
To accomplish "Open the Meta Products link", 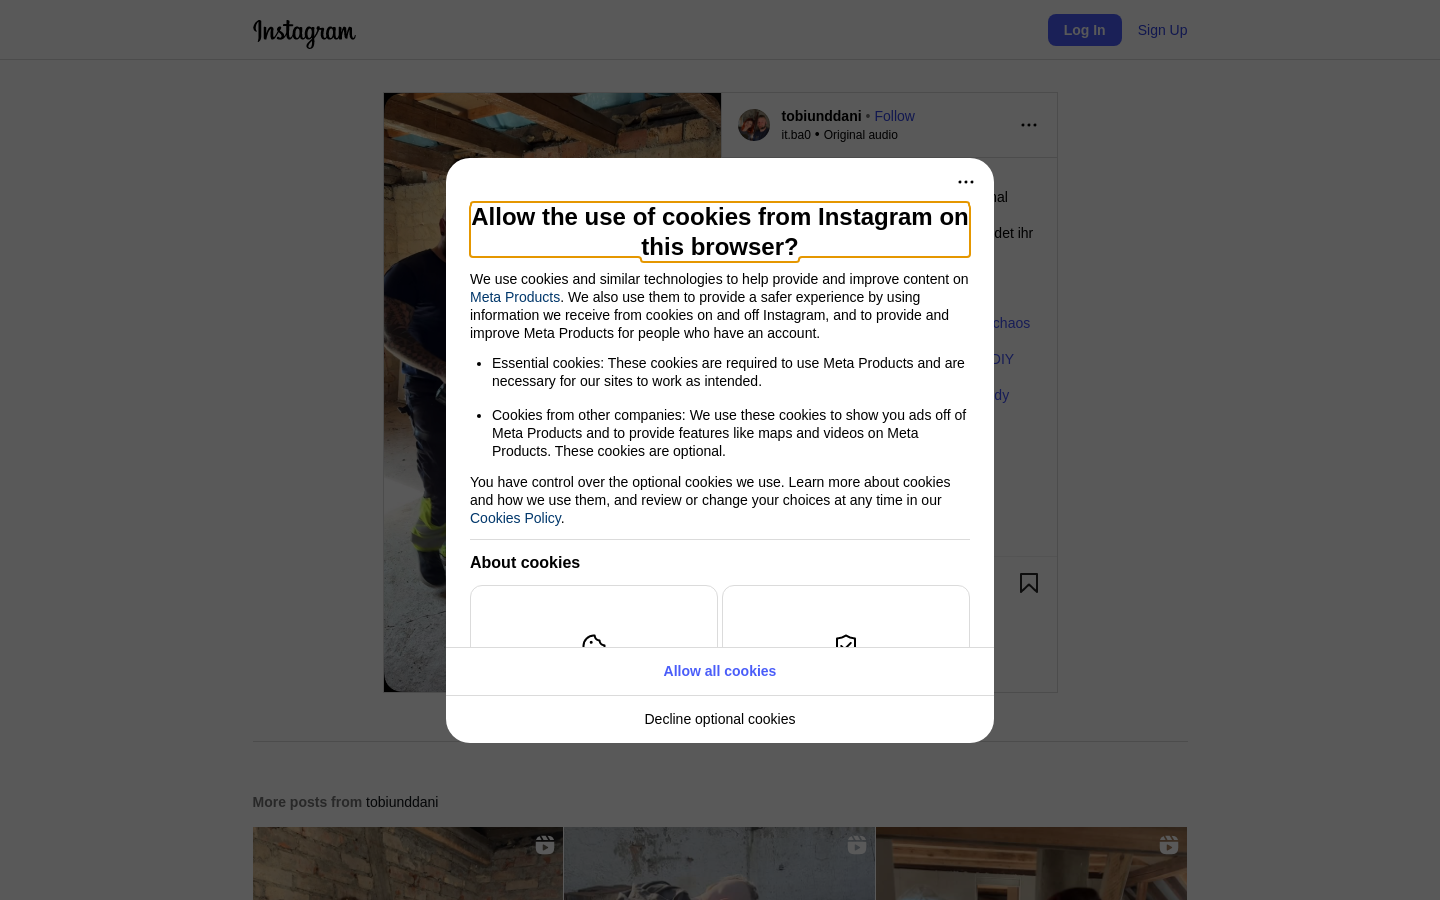I will coord(515,297).
